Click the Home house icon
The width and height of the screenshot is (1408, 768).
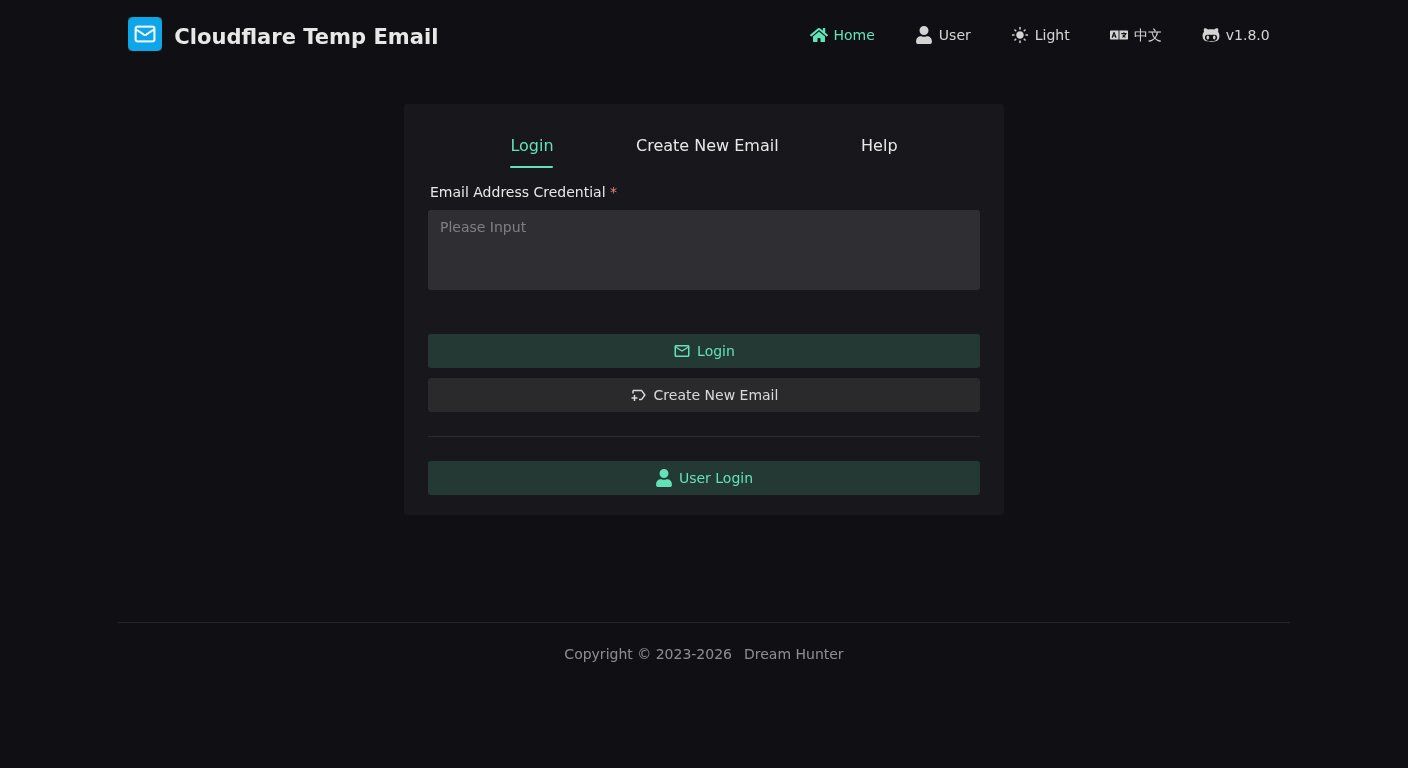tap(819, 35)
